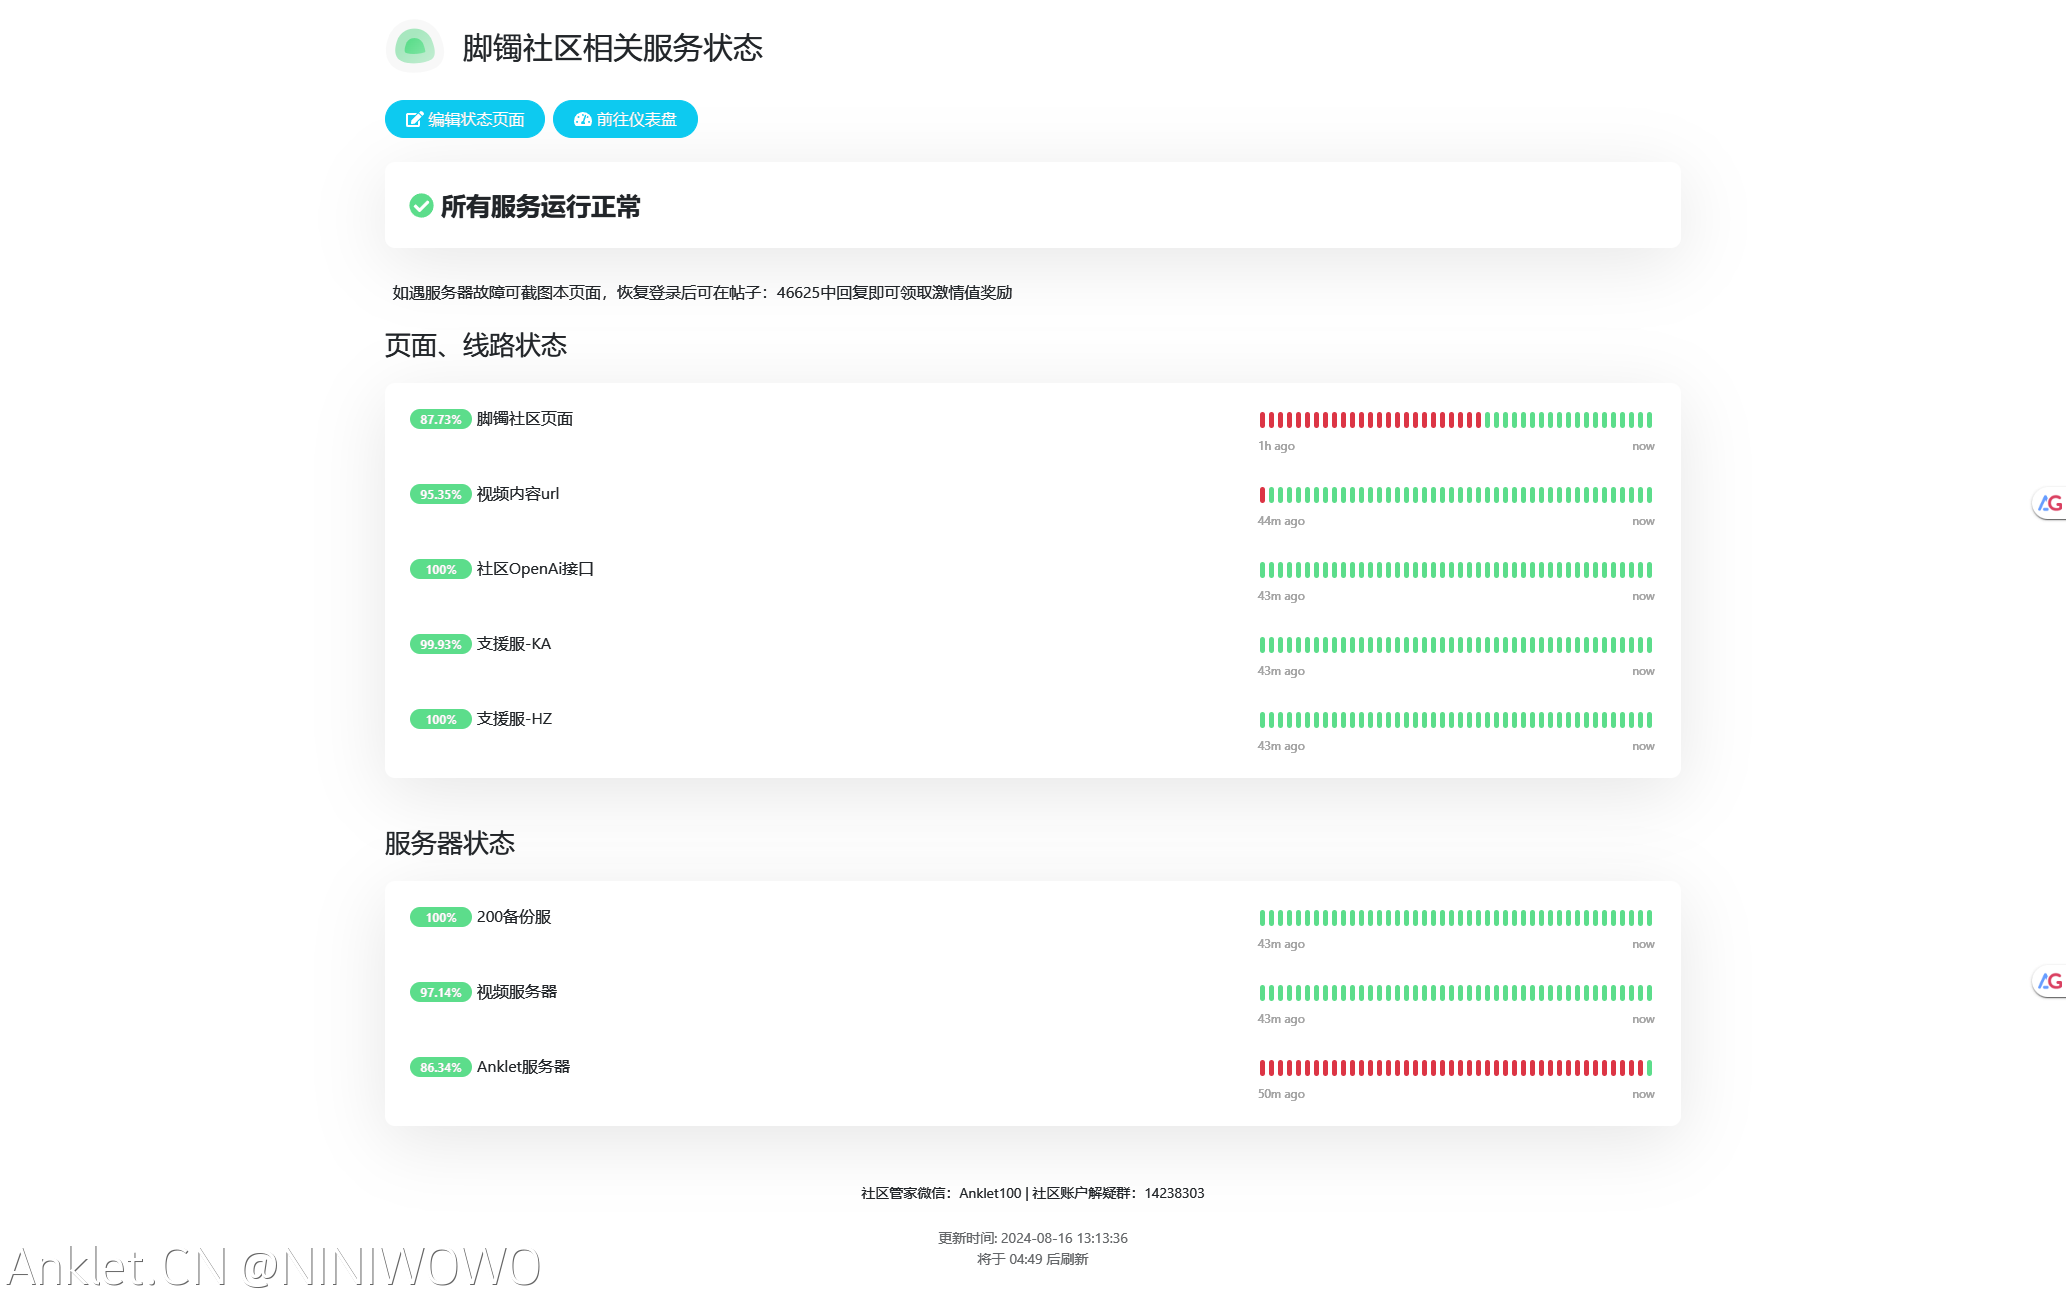Screen dimensions: 2066x1293
Task: Click the '44m ago' label
Action: pyautogui.click(x=1281, y=521)
